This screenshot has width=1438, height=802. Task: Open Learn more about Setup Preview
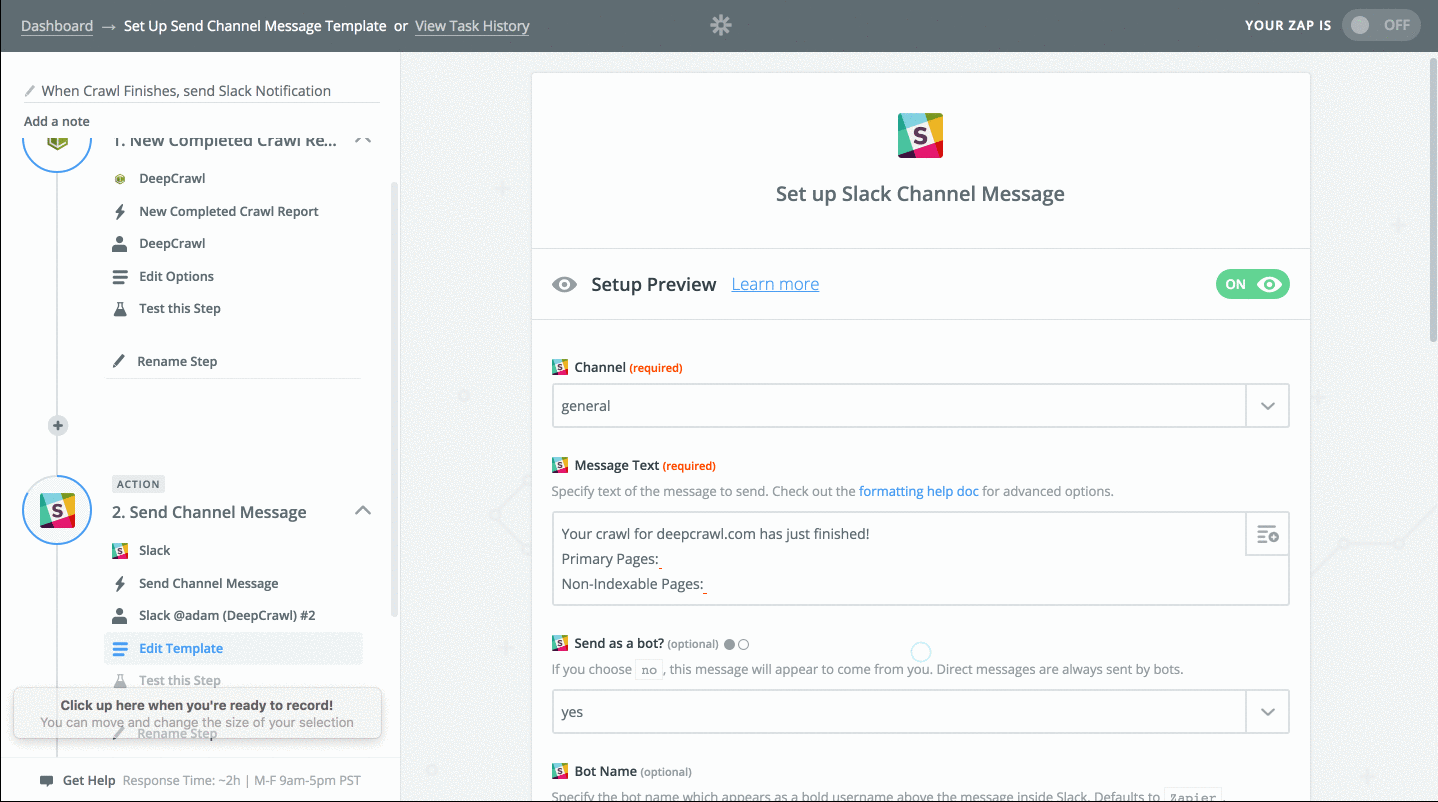click(x=775, y=285)
